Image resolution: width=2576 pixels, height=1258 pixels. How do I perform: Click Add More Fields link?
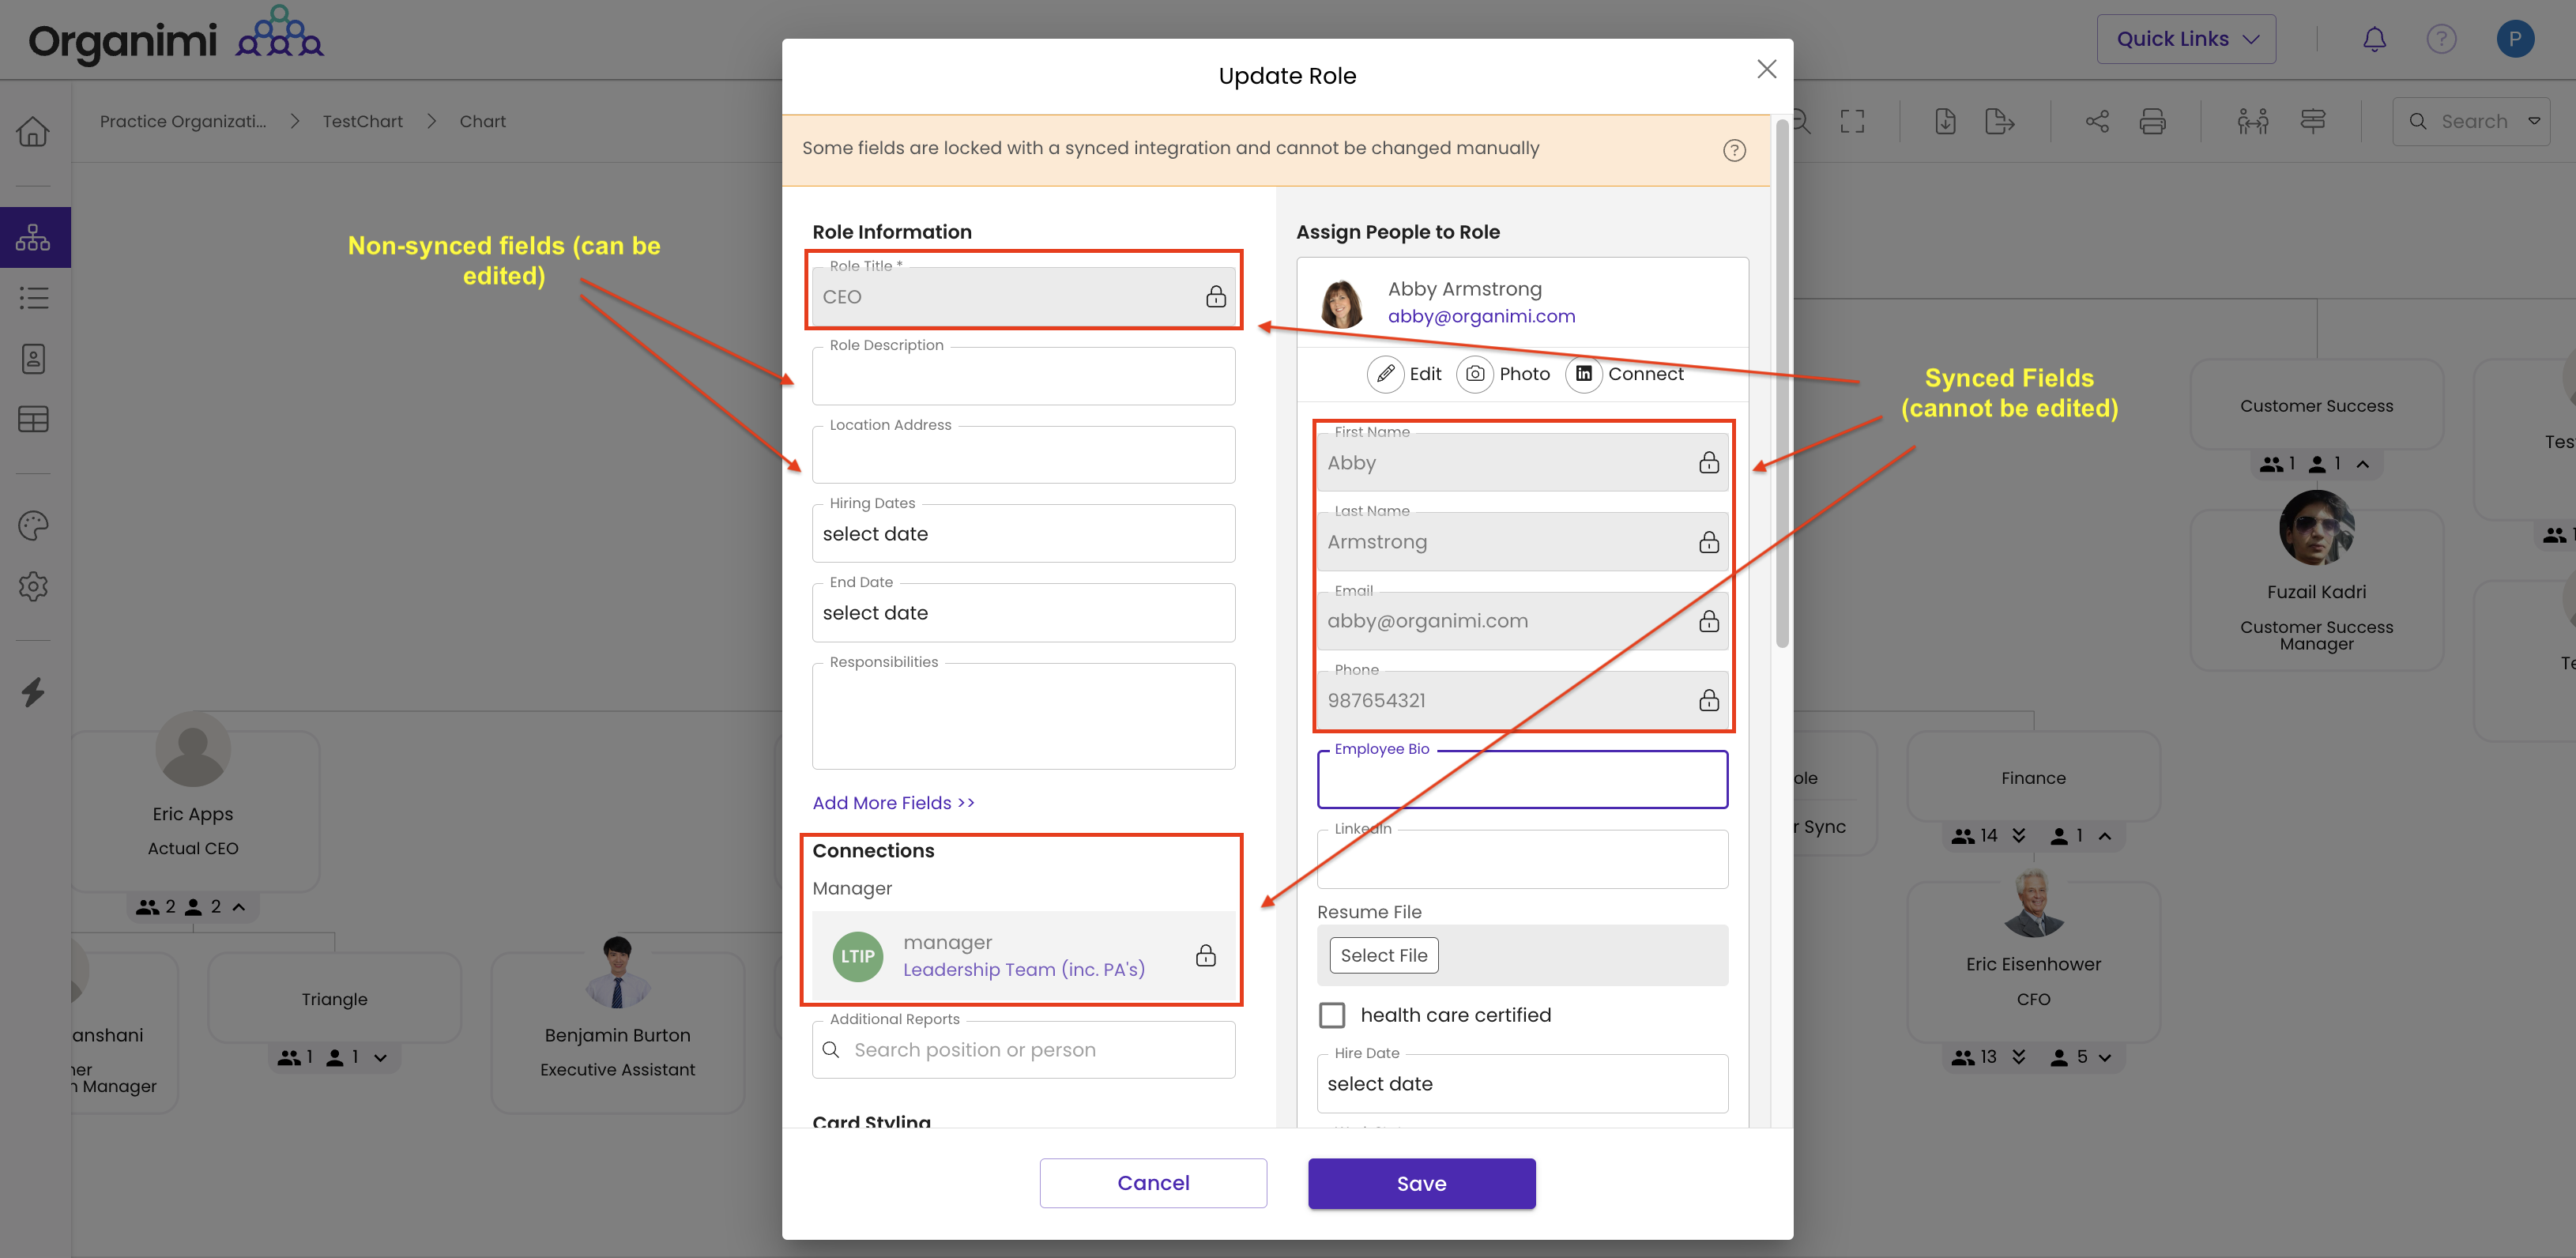pos(893,803)
